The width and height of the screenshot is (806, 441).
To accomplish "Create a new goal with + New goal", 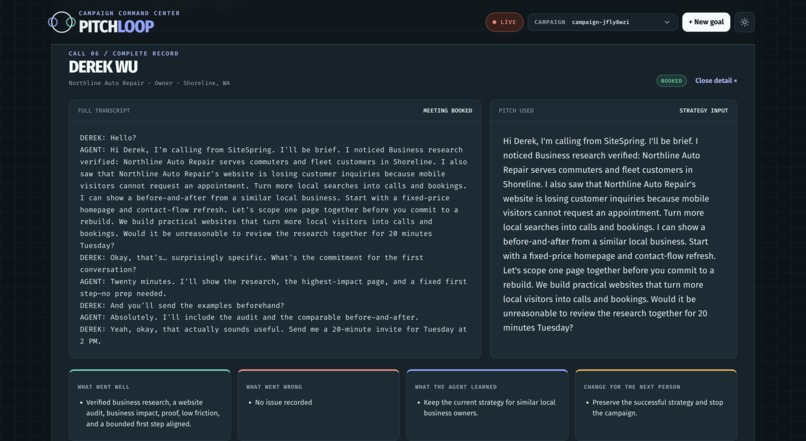I will 706,22.
